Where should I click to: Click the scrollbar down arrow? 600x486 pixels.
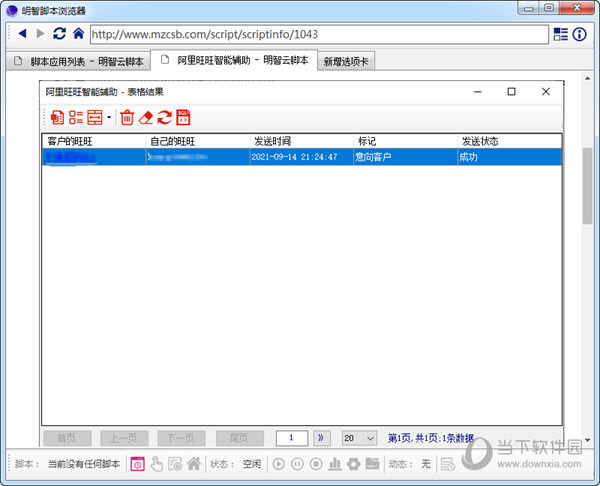click(x=587, y=440)
